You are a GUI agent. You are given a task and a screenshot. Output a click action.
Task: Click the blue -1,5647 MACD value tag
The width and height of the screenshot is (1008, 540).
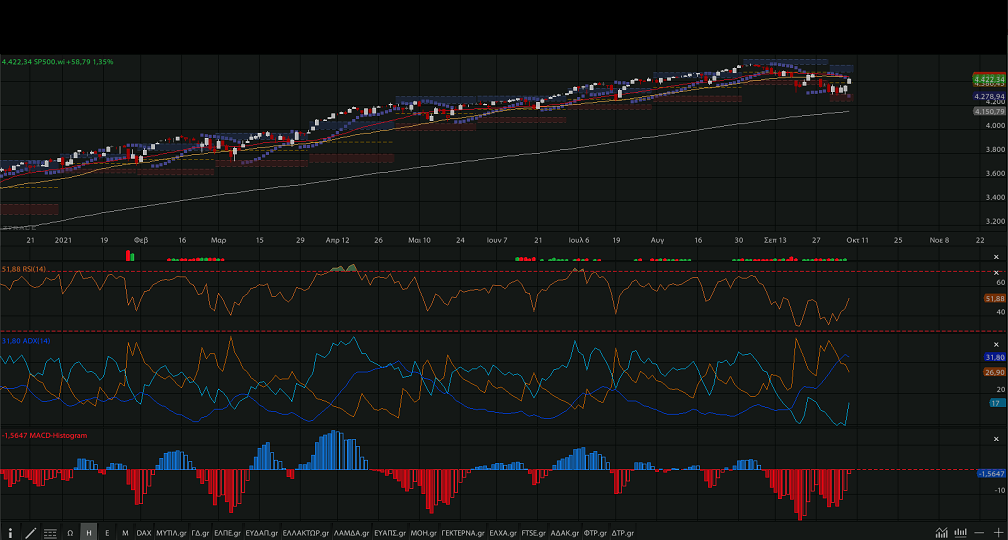point(991,473)
